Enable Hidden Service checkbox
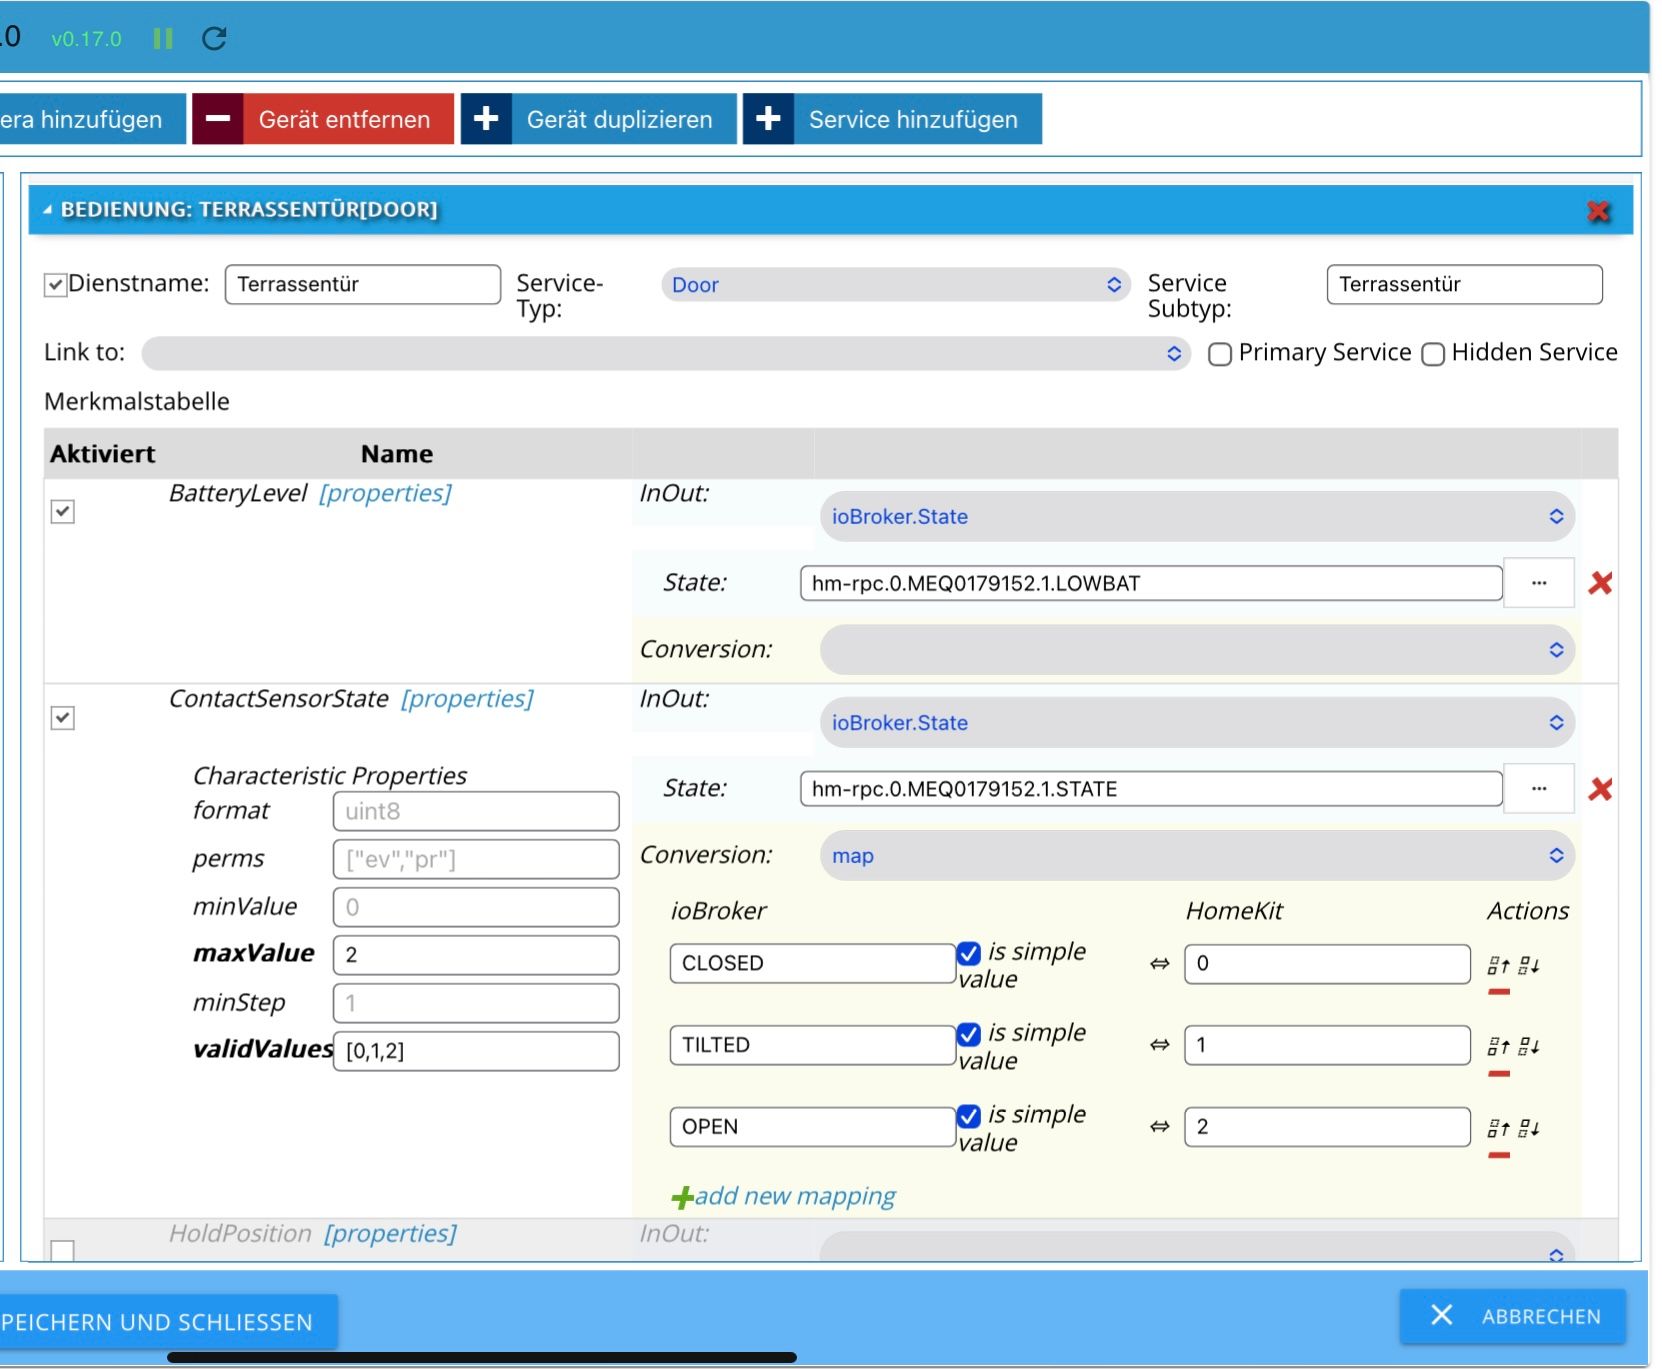The height and width of the screenshot is (1369, 1662). (x=1432, y=354)
